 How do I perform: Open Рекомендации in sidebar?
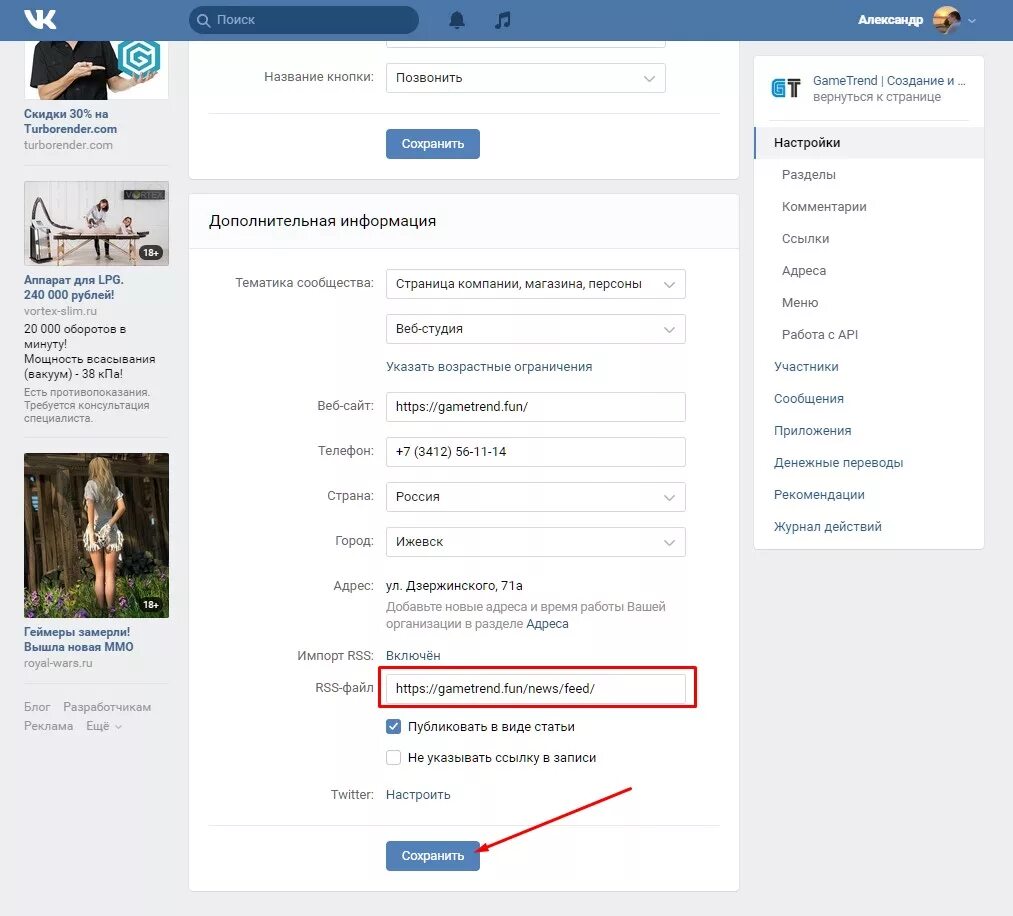(819, 495)
